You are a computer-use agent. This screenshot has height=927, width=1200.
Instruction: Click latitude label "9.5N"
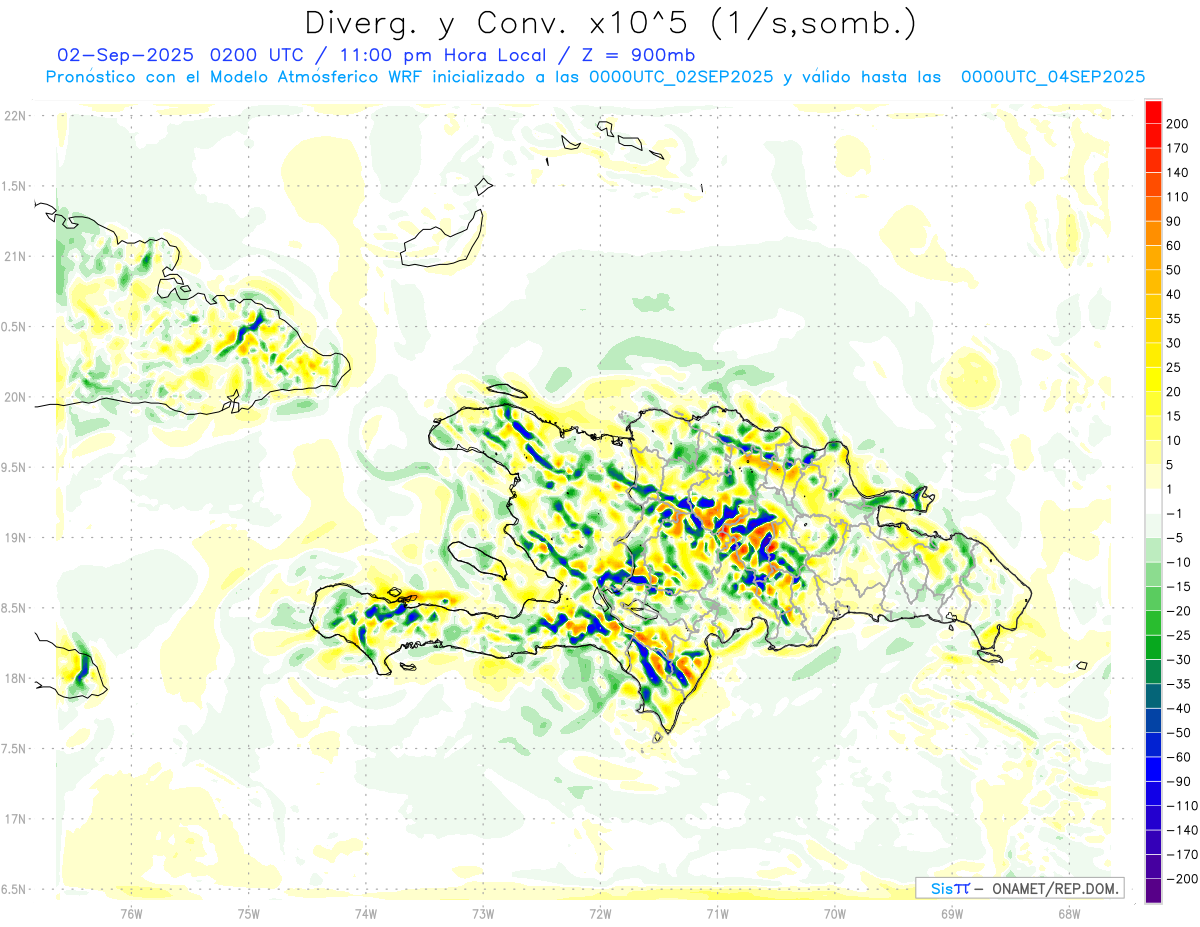15,467
